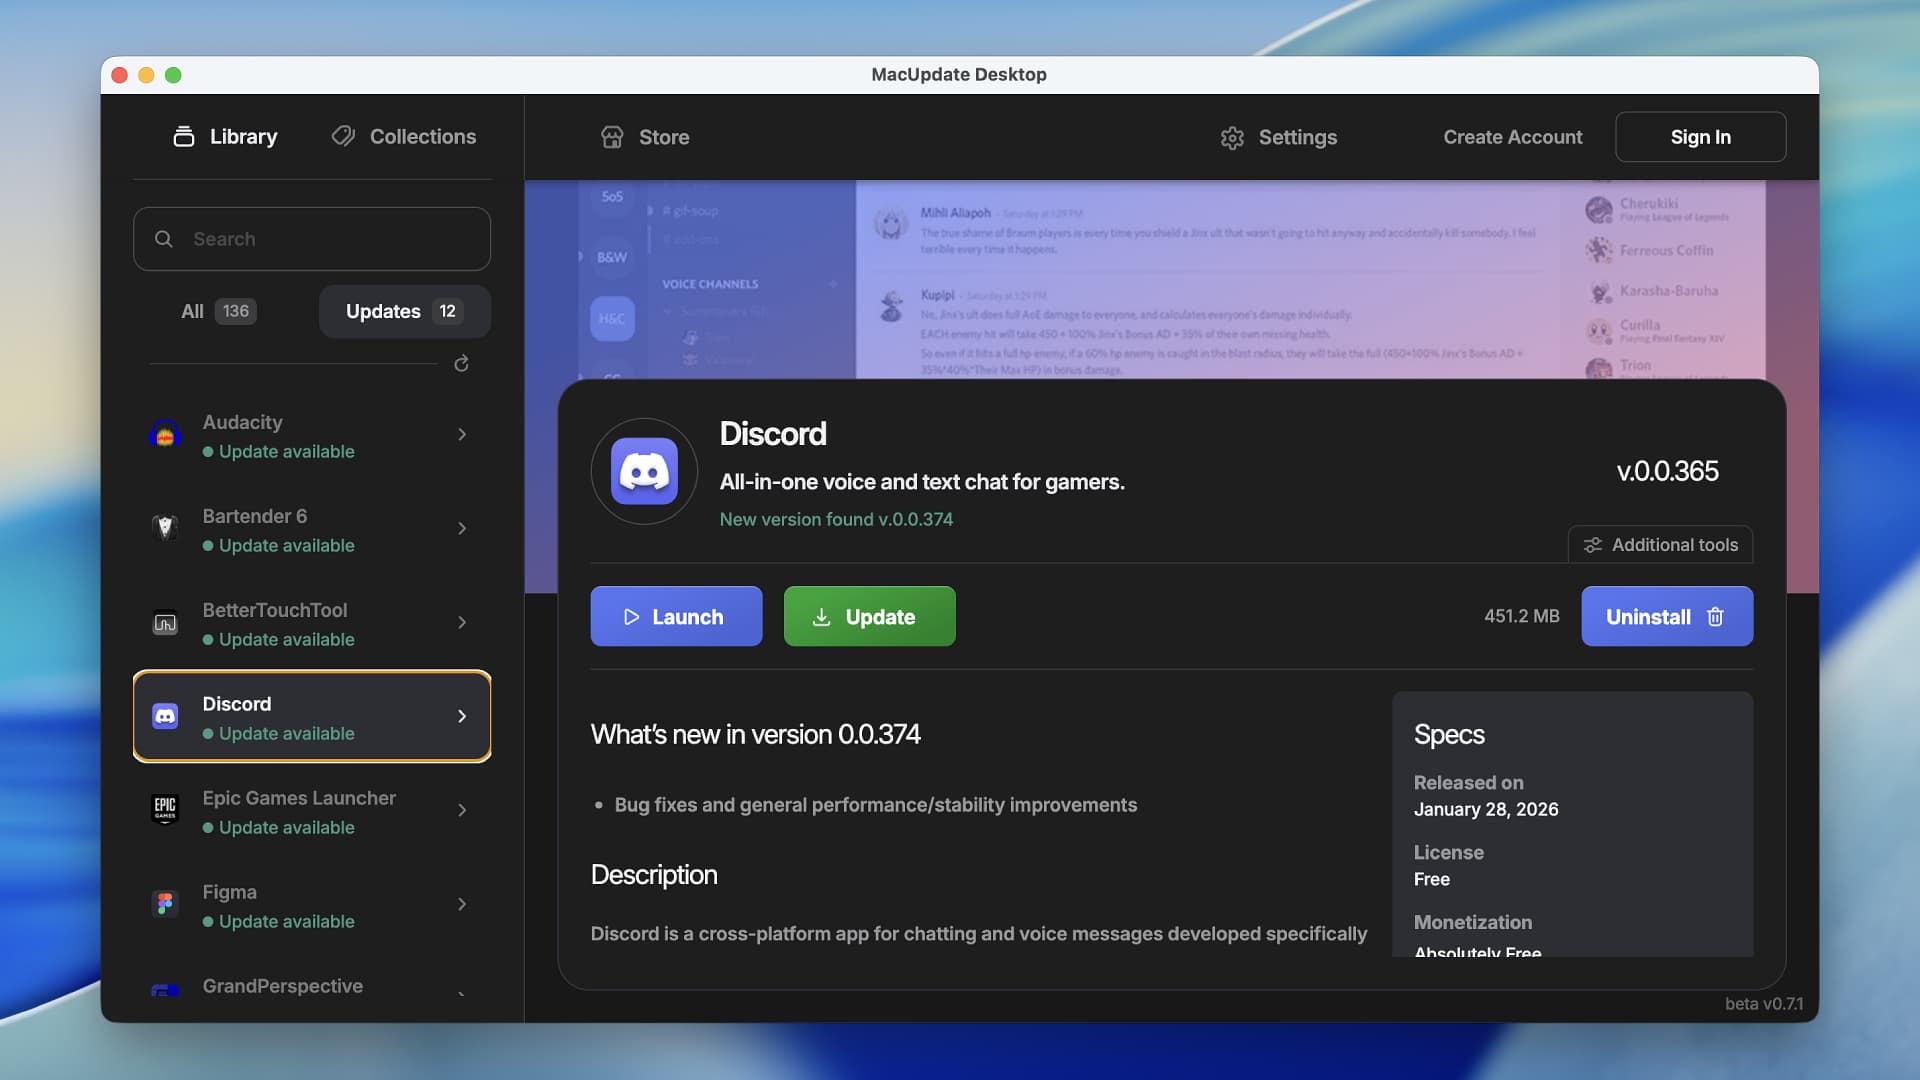Click the Collections tag icon
The height and width of the screenshot is (1080, 1920).
click(343, 136)
